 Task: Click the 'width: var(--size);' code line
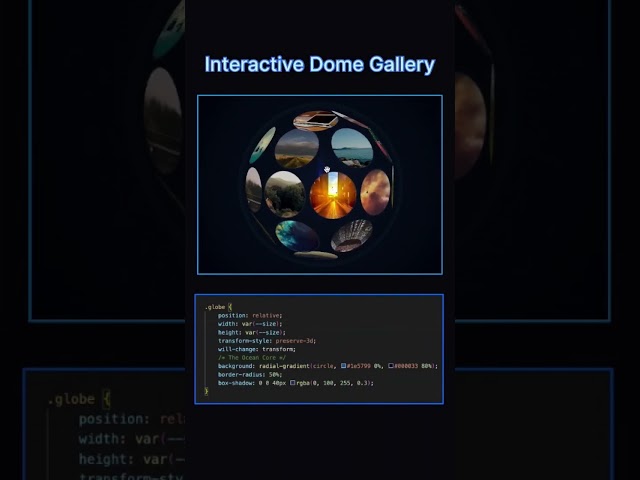250,324
